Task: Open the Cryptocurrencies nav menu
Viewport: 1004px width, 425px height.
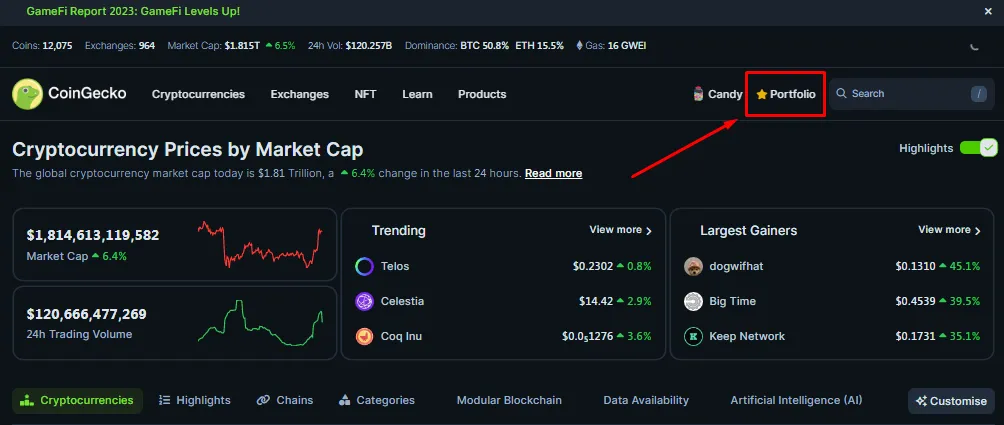Action: [x=198, y=94]
